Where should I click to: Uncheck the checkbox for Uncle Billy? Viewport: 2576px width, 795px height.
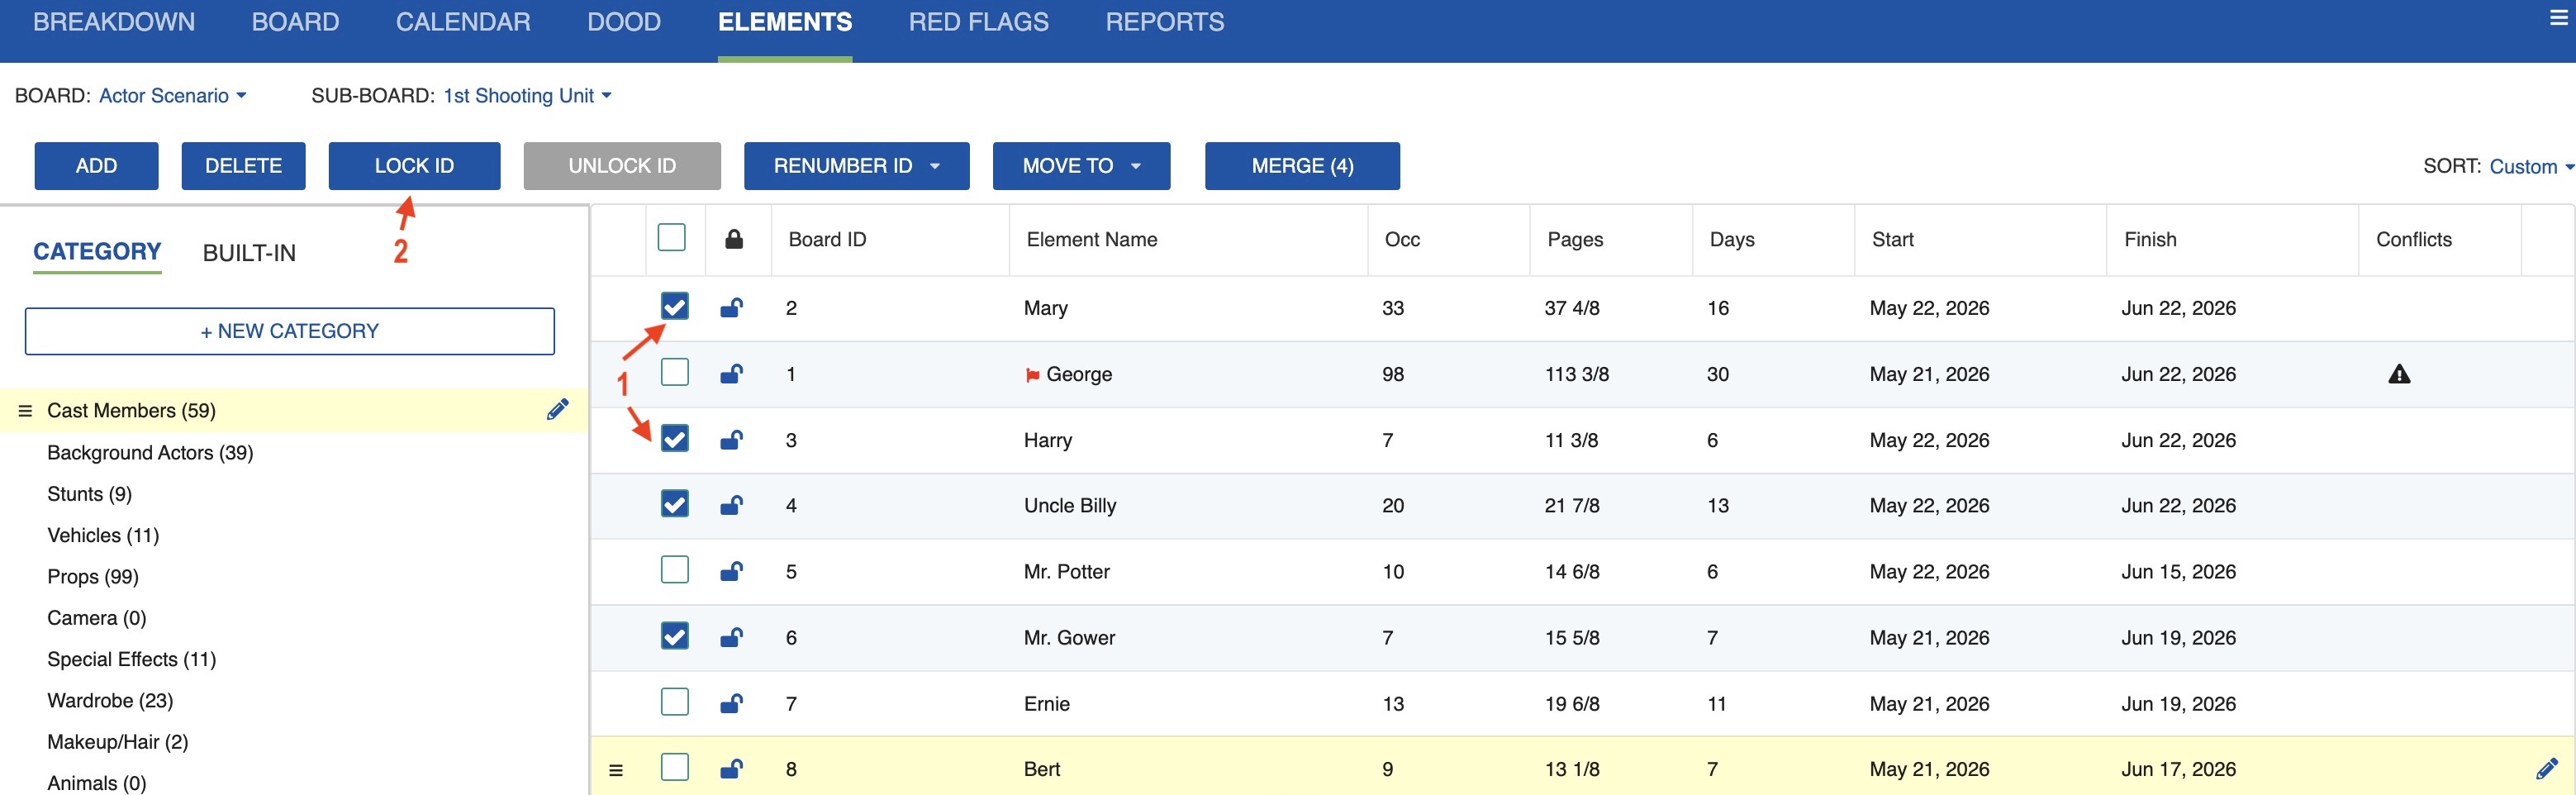674,504
